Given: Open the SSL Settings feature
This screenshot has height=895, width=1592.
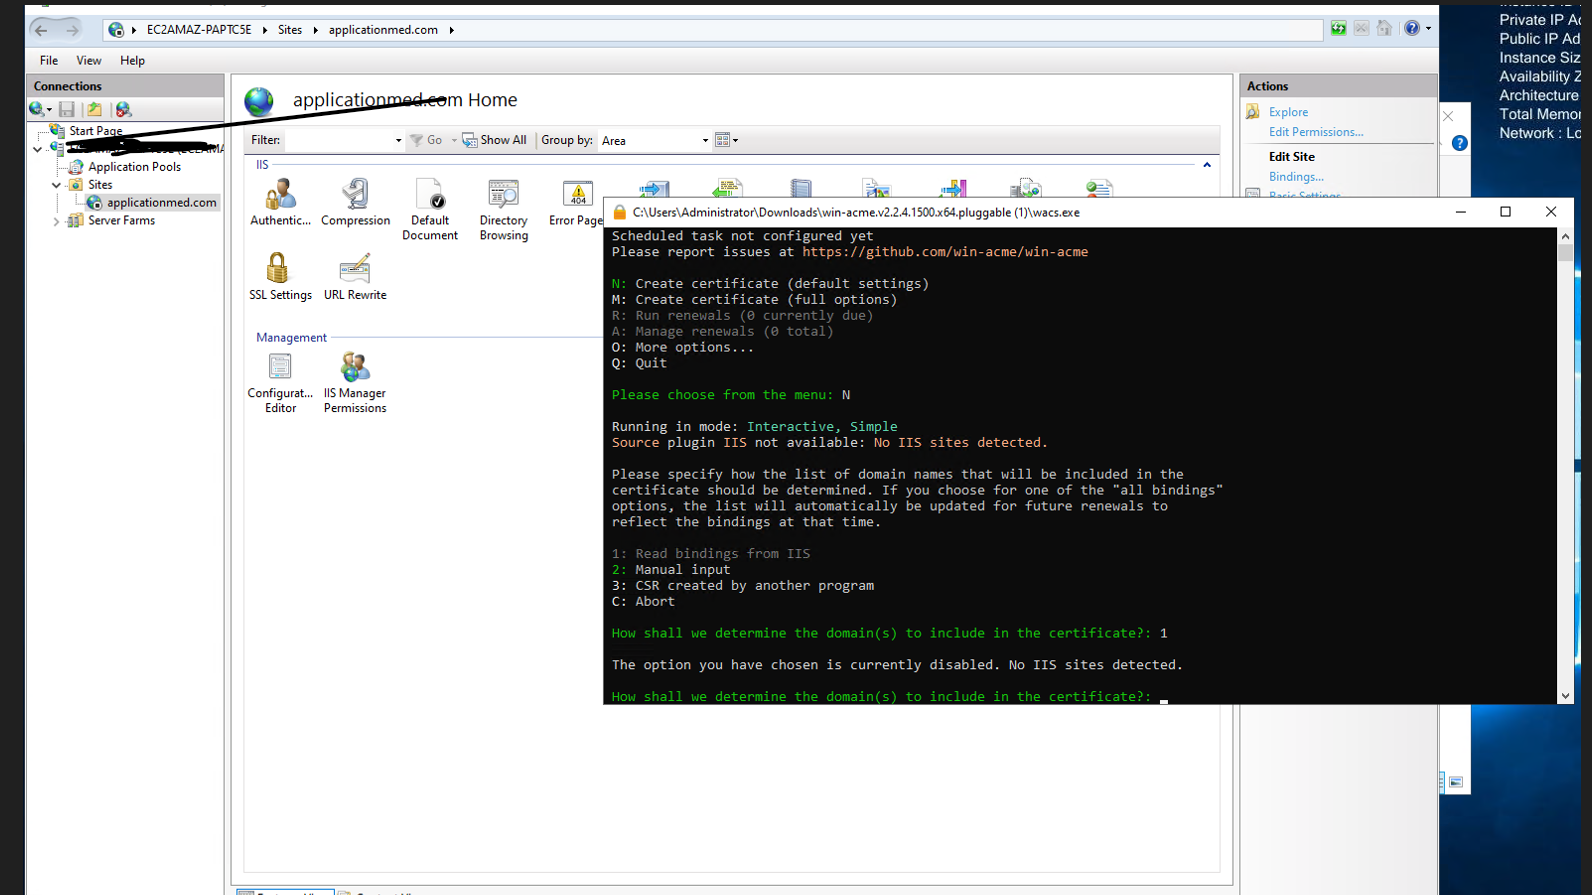Looking at the screenshot, I should click(280, 276).
